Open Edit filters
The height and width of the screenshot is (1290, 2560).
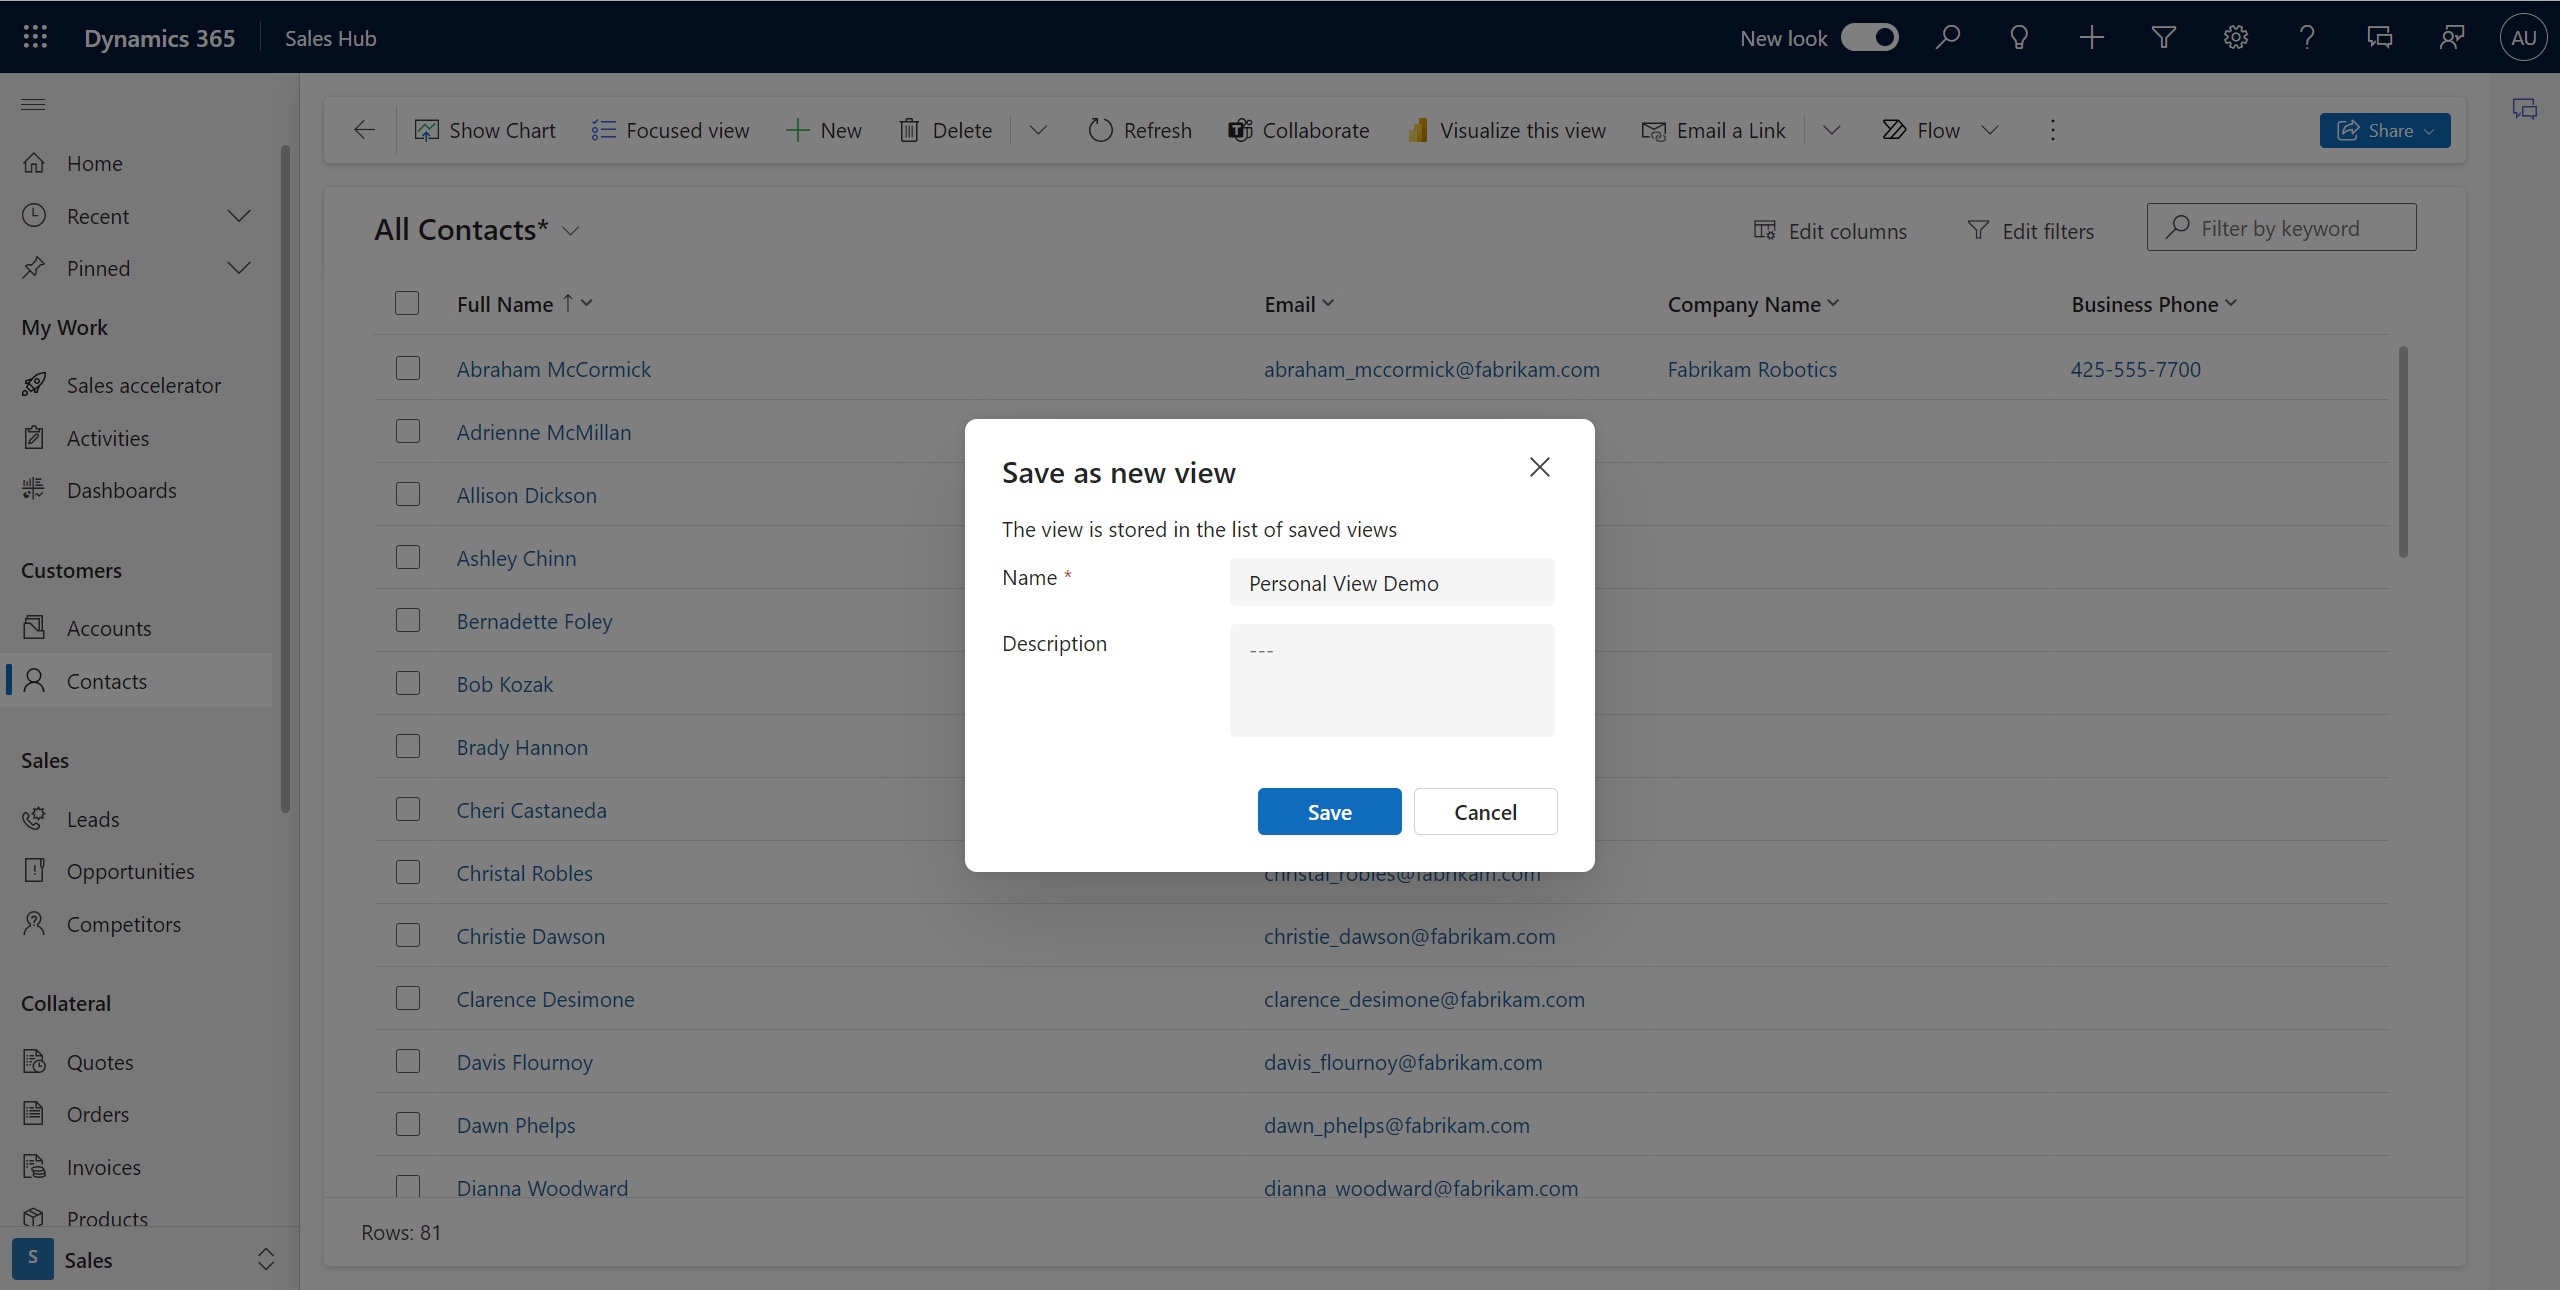pyautogui.click(x=2030, y=231)
